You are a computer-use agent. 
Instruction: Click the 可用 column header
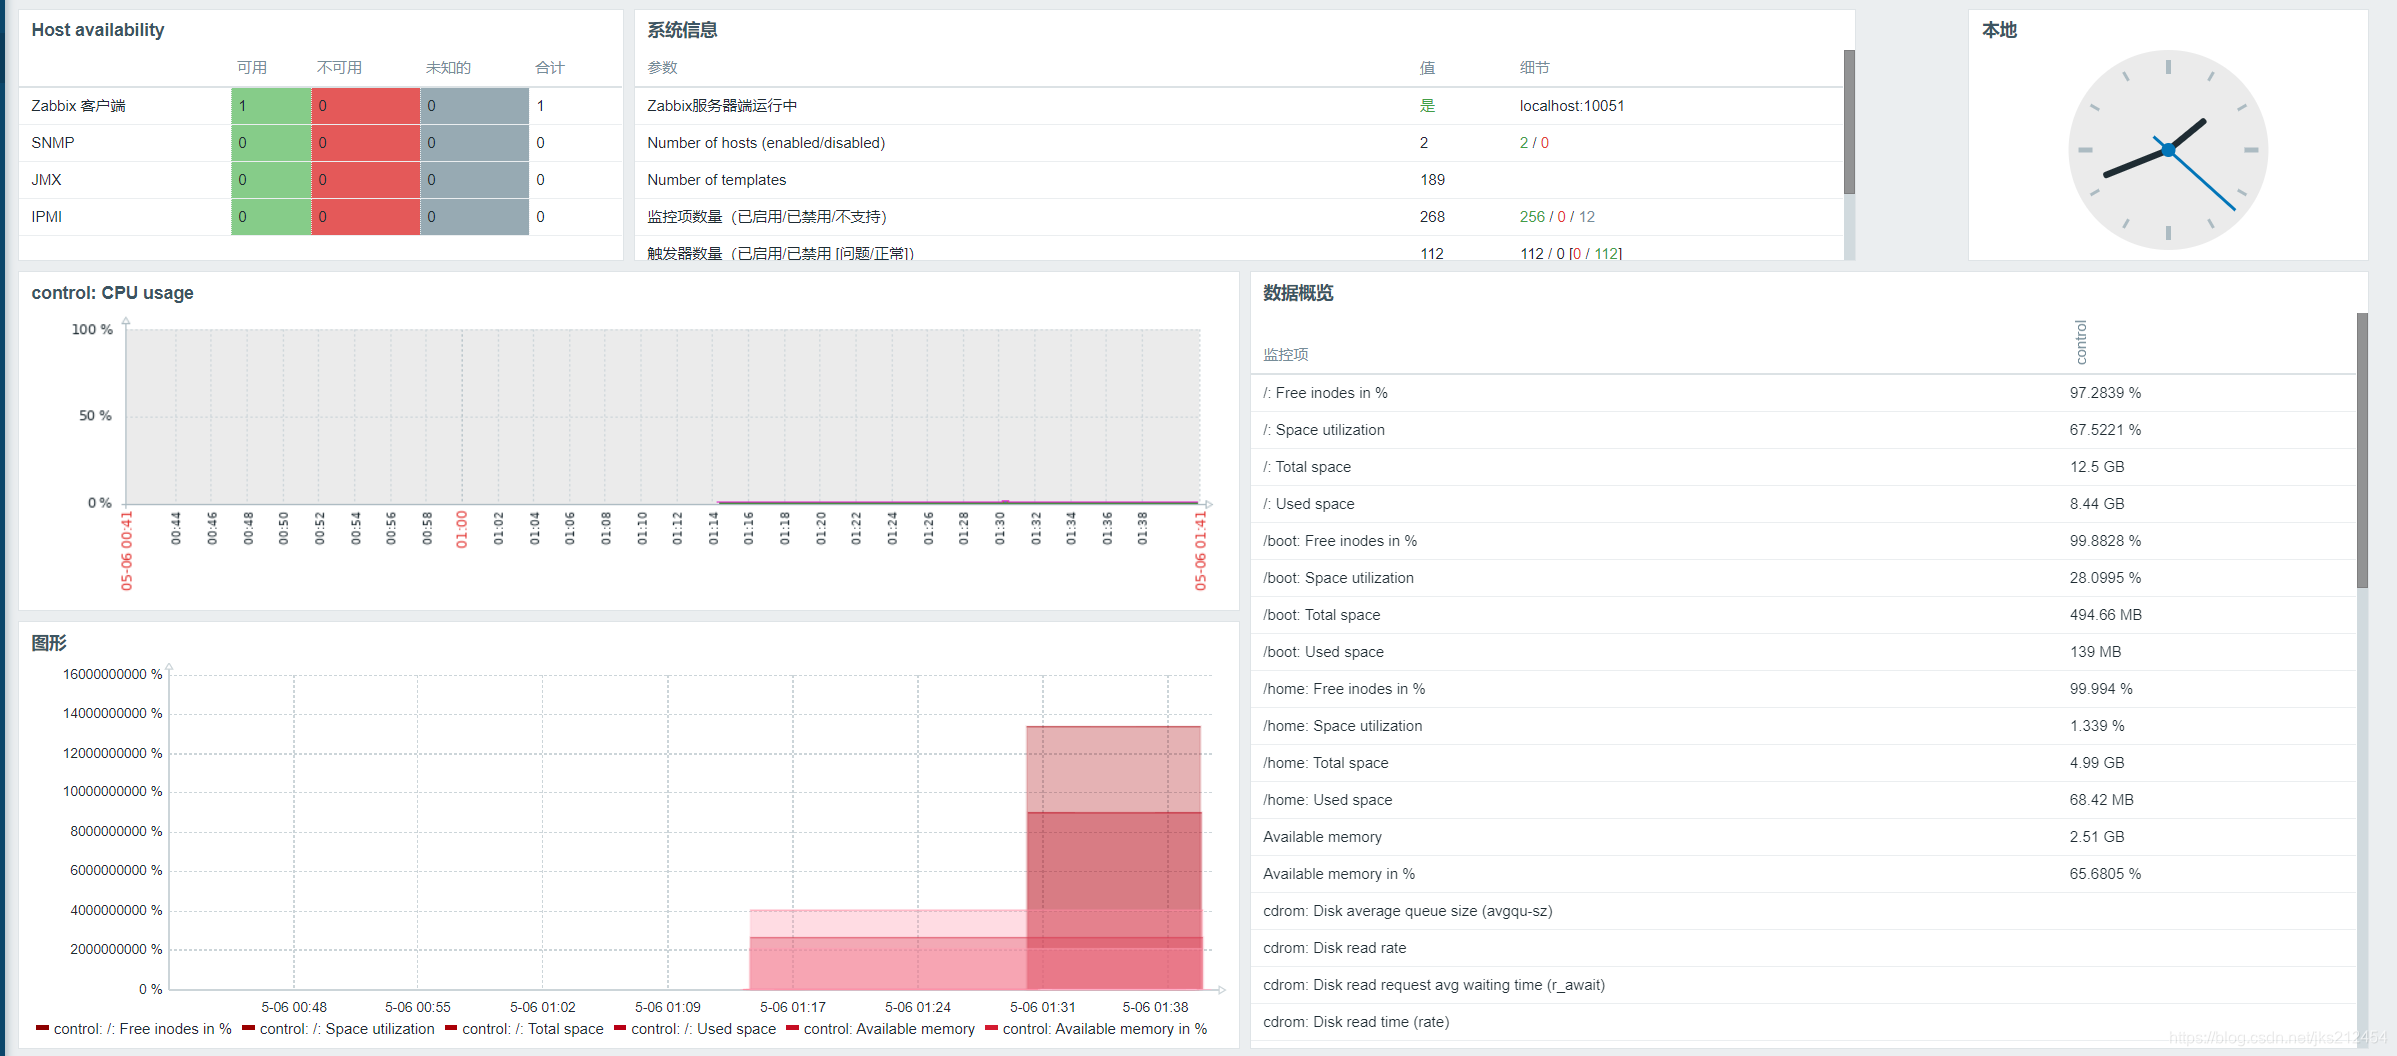252,68
